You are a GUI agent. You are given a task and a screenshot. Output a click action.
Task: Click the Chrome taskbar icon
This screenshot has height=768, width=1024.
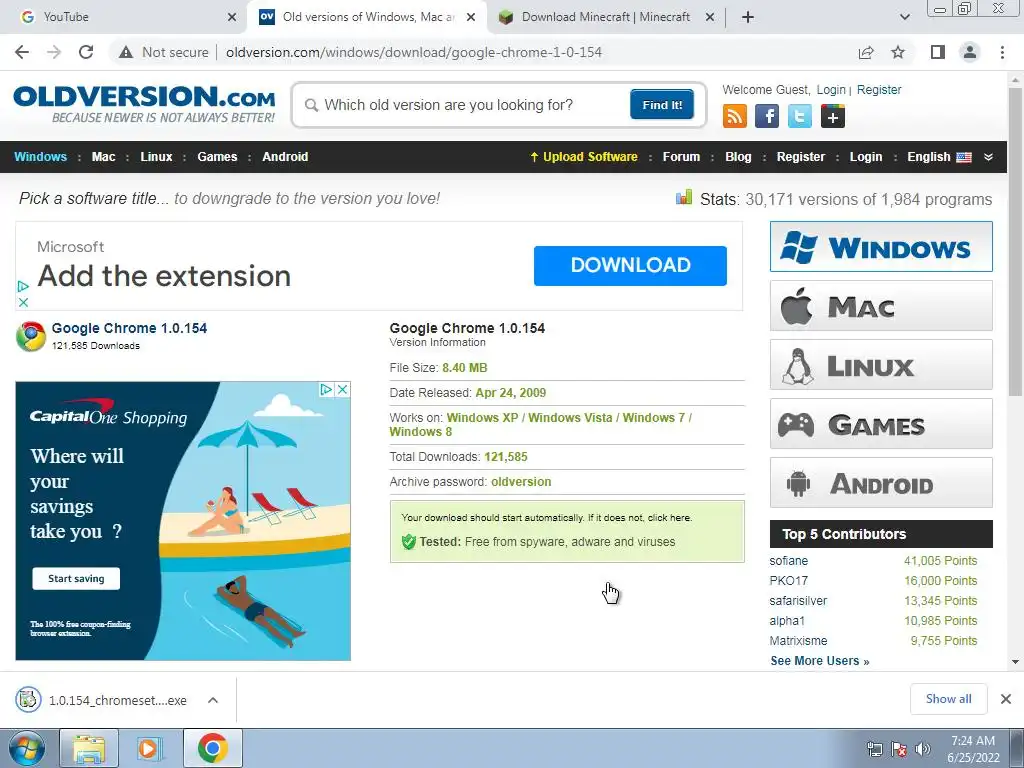[x=212, y=748]
